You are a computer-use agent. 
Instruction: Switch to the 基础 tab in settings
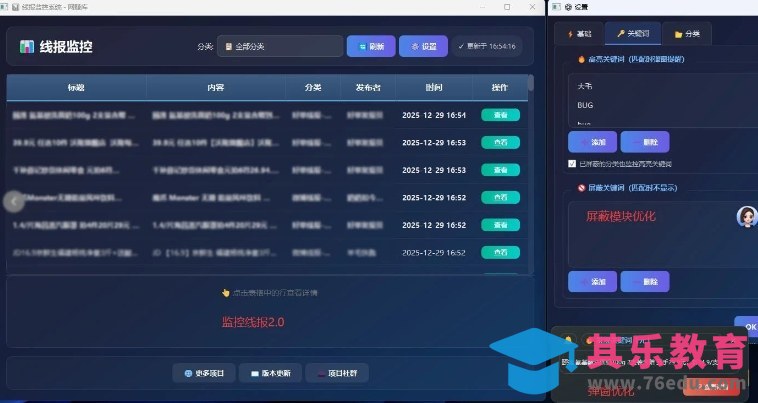pyautogui.click(x=579, y=34)
